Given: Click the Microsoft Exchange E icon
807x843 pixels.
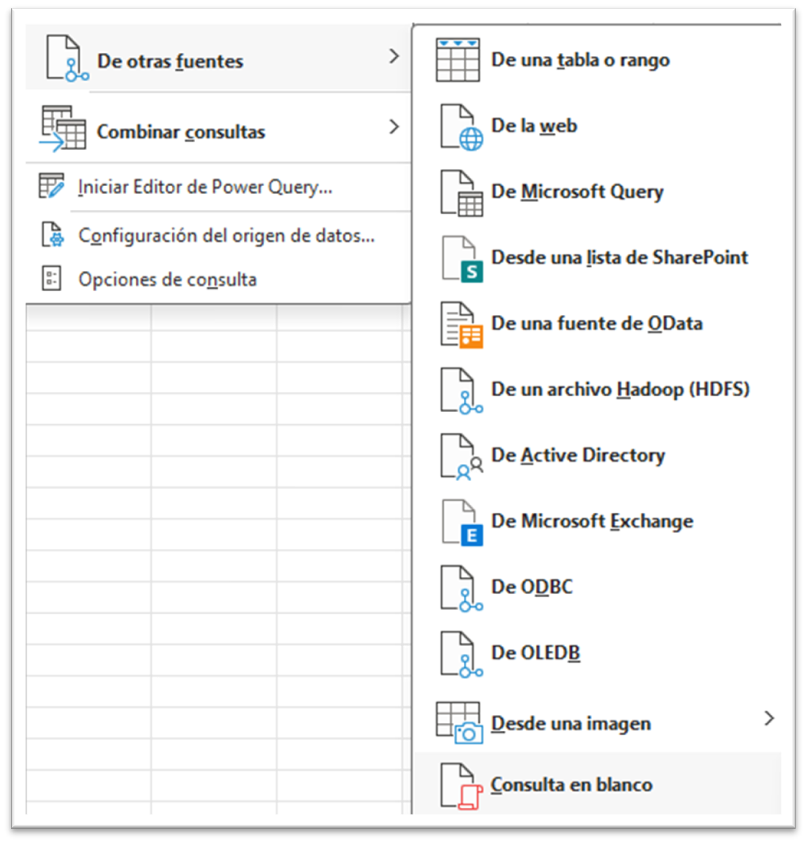Looking at the screenshot, I should pyautogui.click(x=461, y=522).
